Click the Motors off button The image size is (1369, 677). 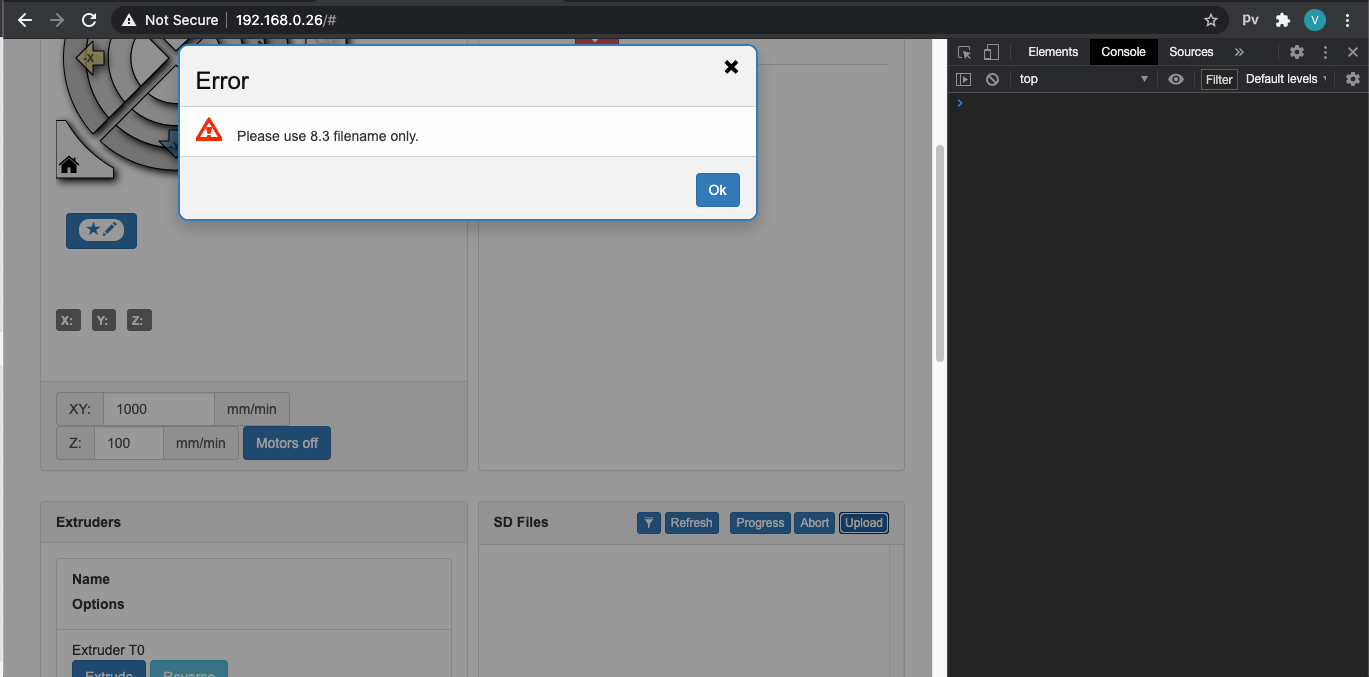click(x=287, y=442)
